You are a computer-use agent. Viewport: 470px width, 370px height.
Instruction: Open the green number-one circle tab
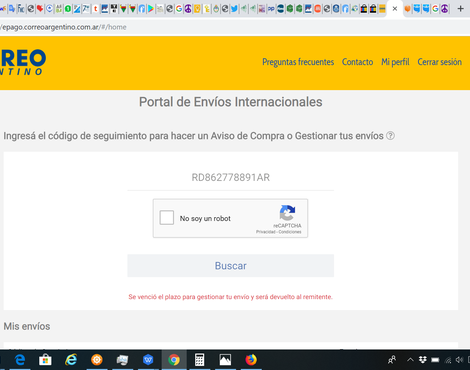click(68, 9)
